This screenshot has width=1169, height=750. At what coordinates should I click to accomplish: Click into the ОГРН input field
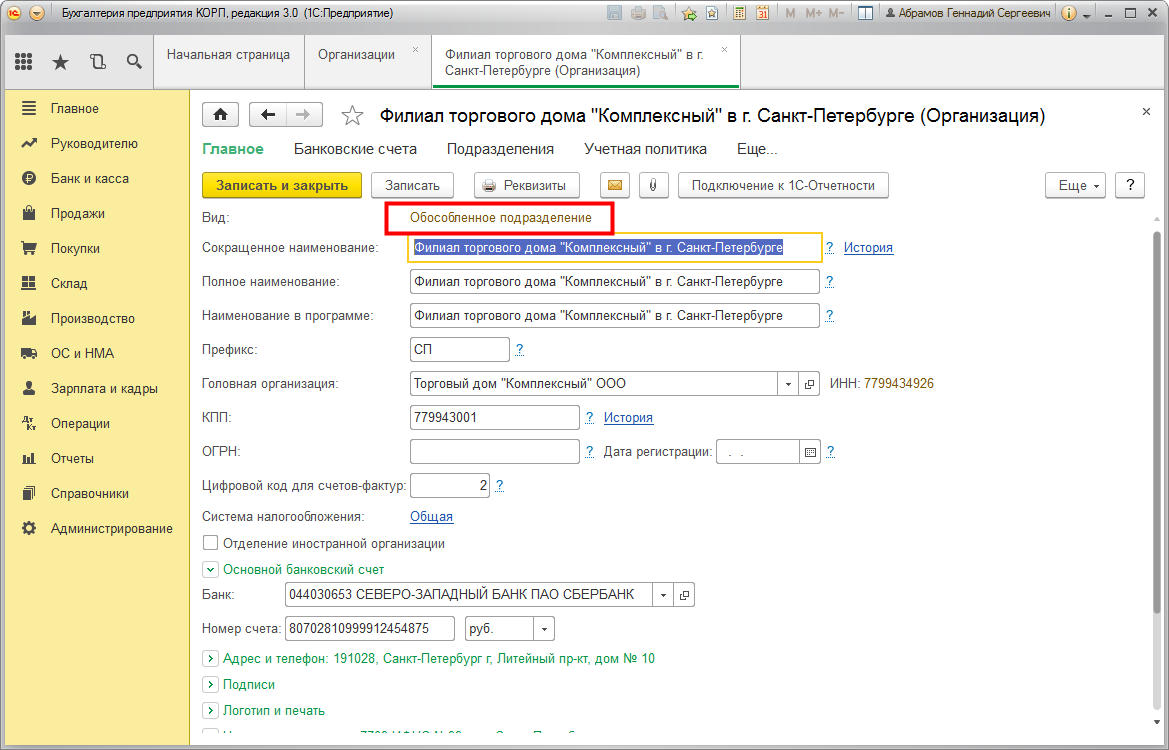coord(494,452)
